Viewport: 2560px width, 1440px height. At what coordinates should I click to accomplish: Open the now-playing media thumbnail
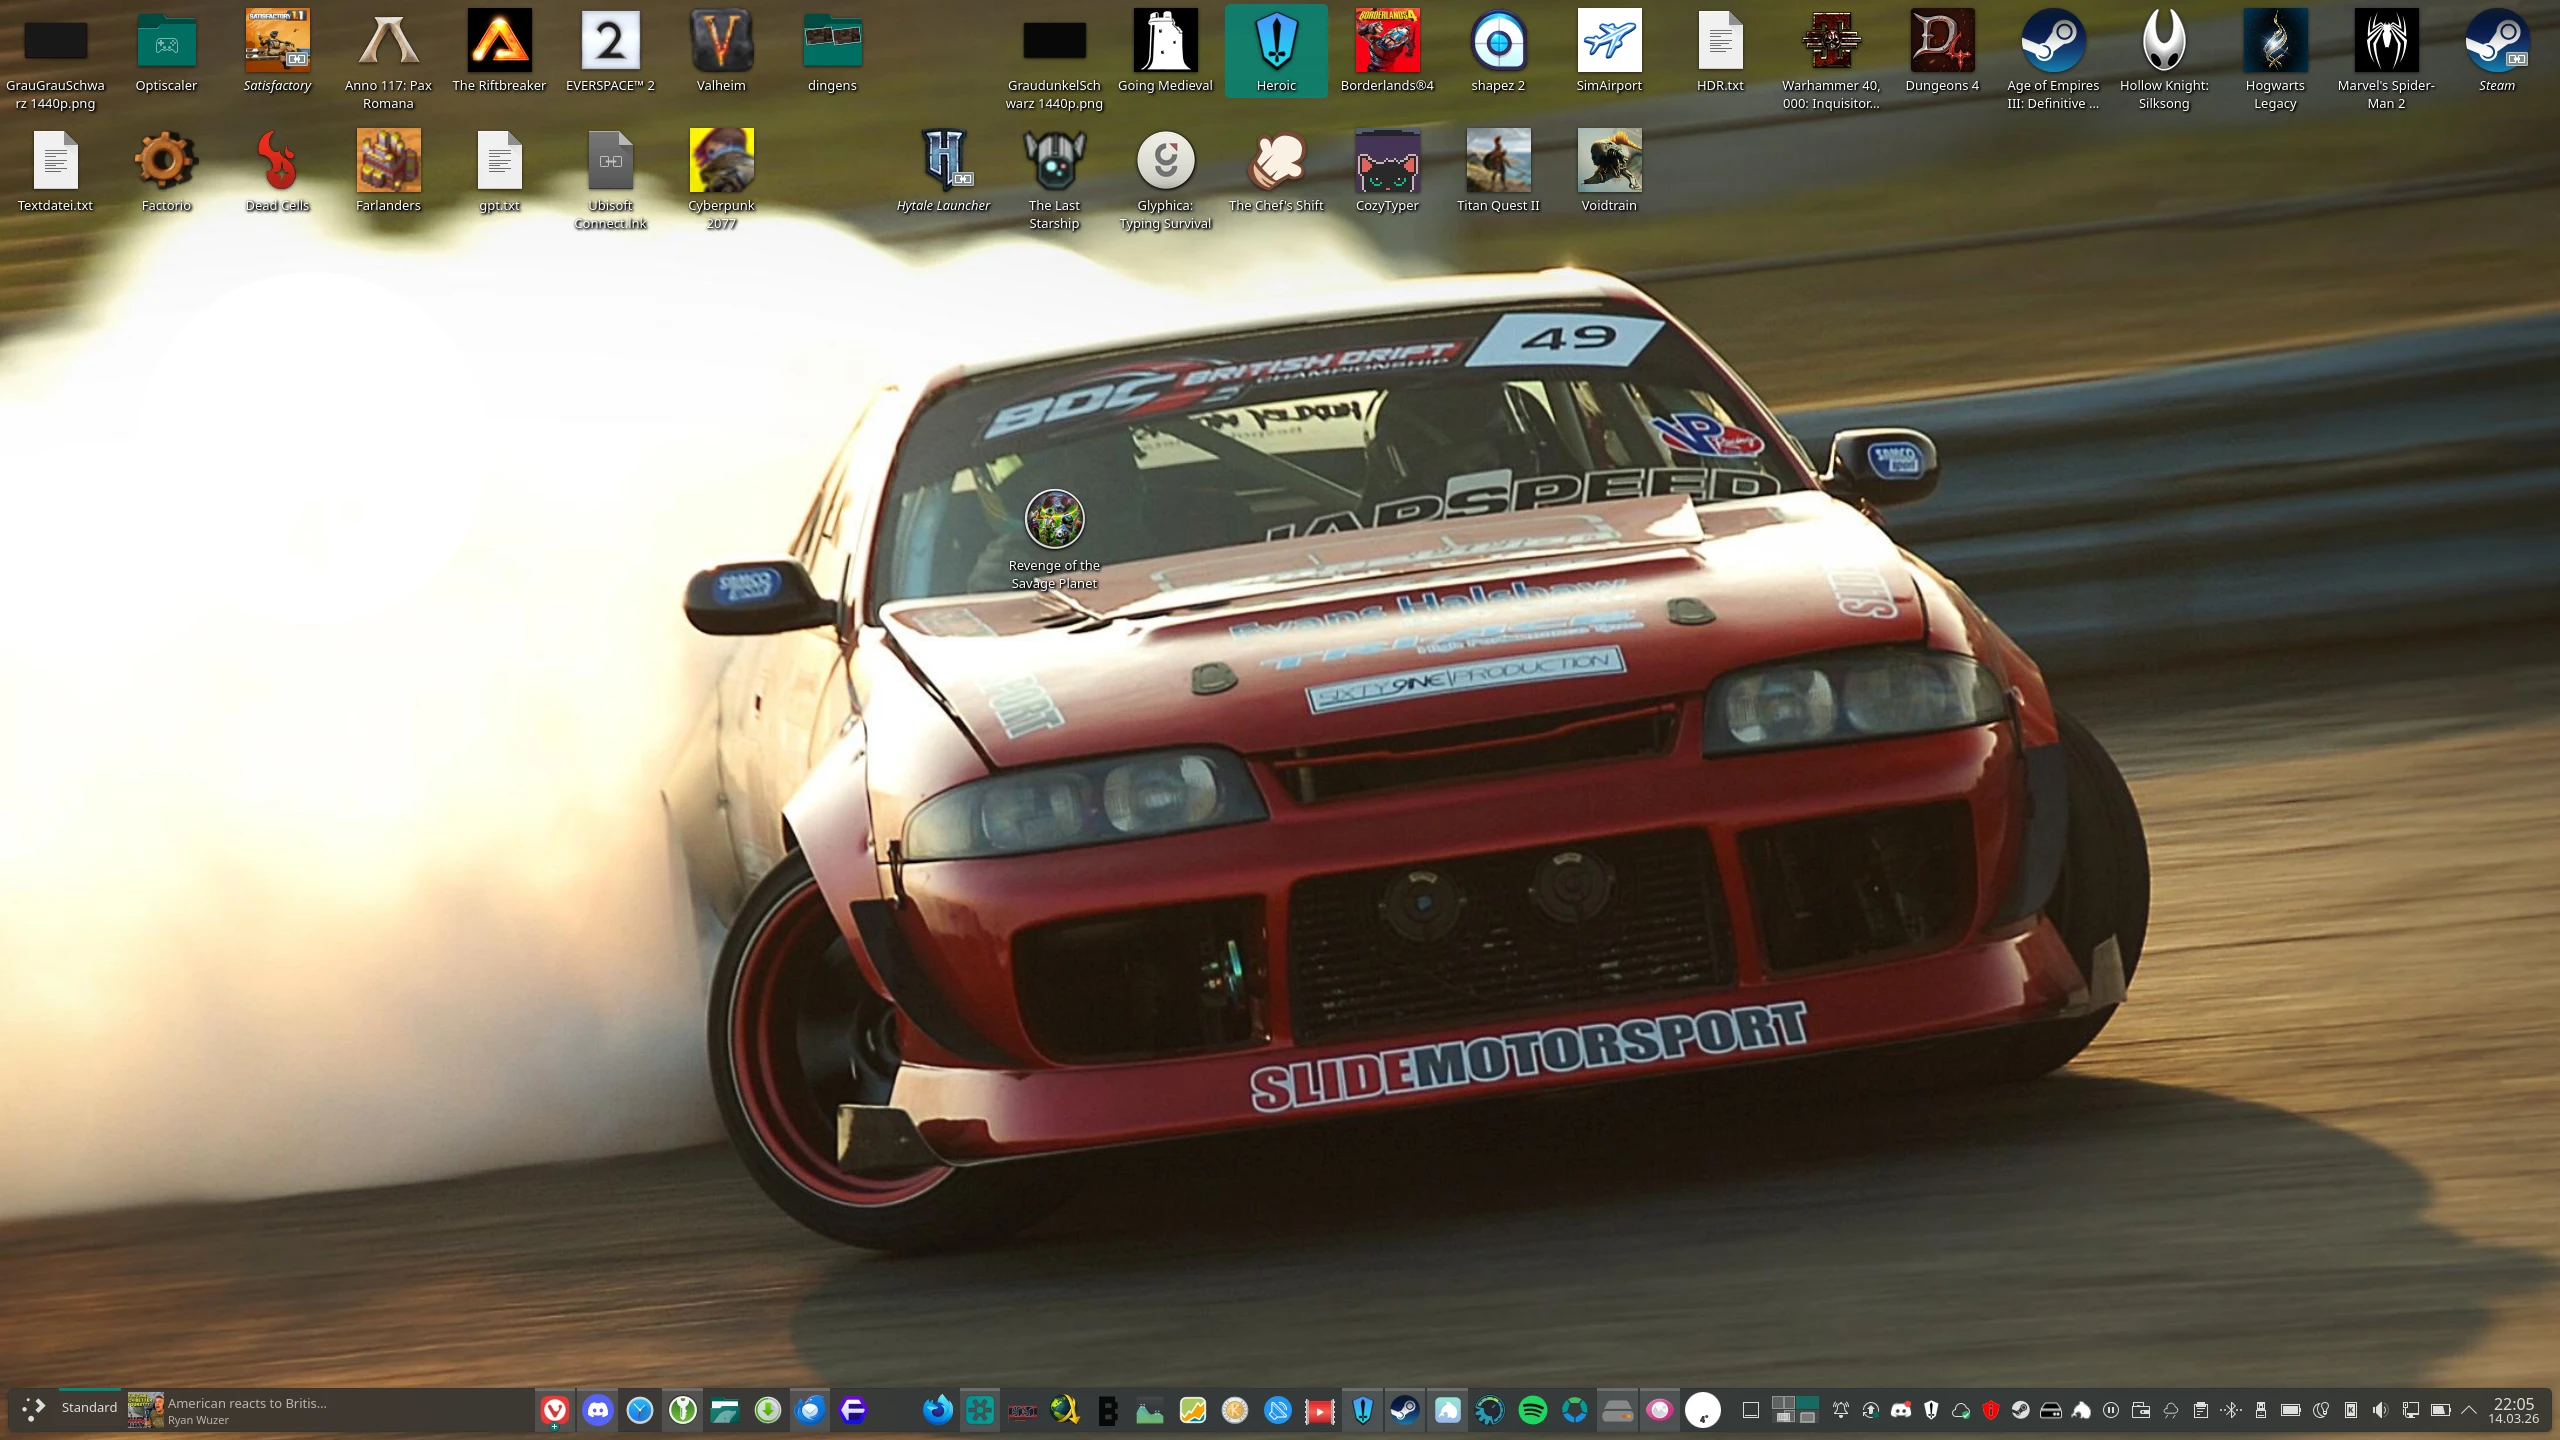pyautogui.click(x=145, y=1410)
